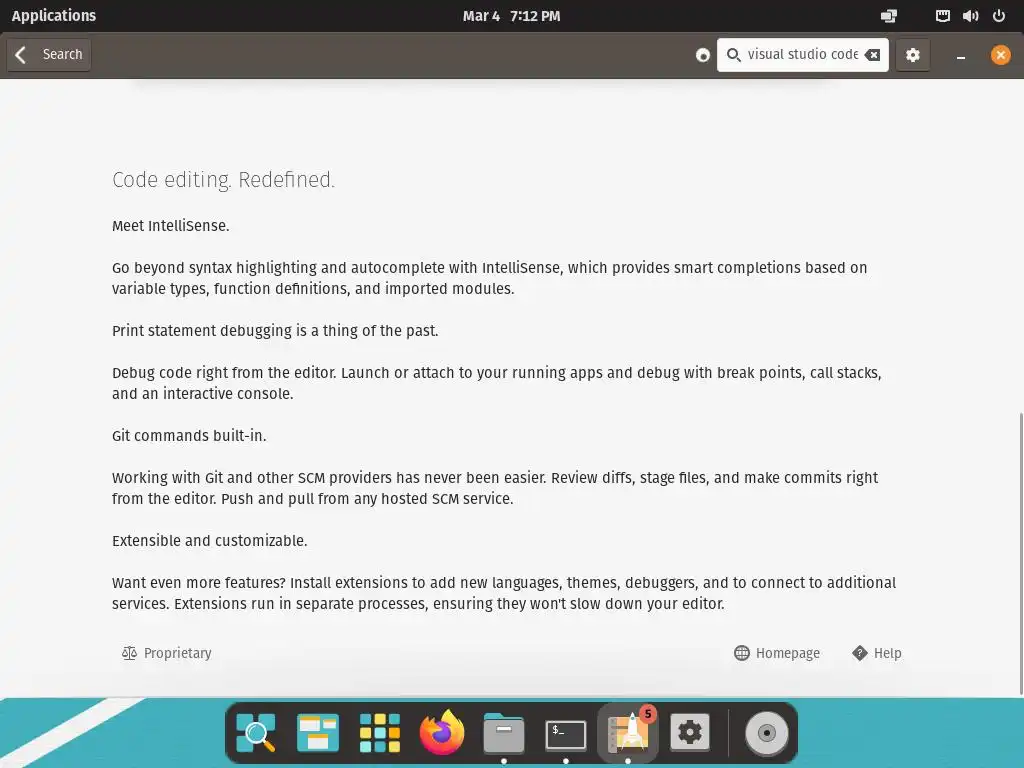Viewport: 1024px width, 768px height.
Task: Click the scales icon next to Proprietary
Action: click(x=129, y=653)
